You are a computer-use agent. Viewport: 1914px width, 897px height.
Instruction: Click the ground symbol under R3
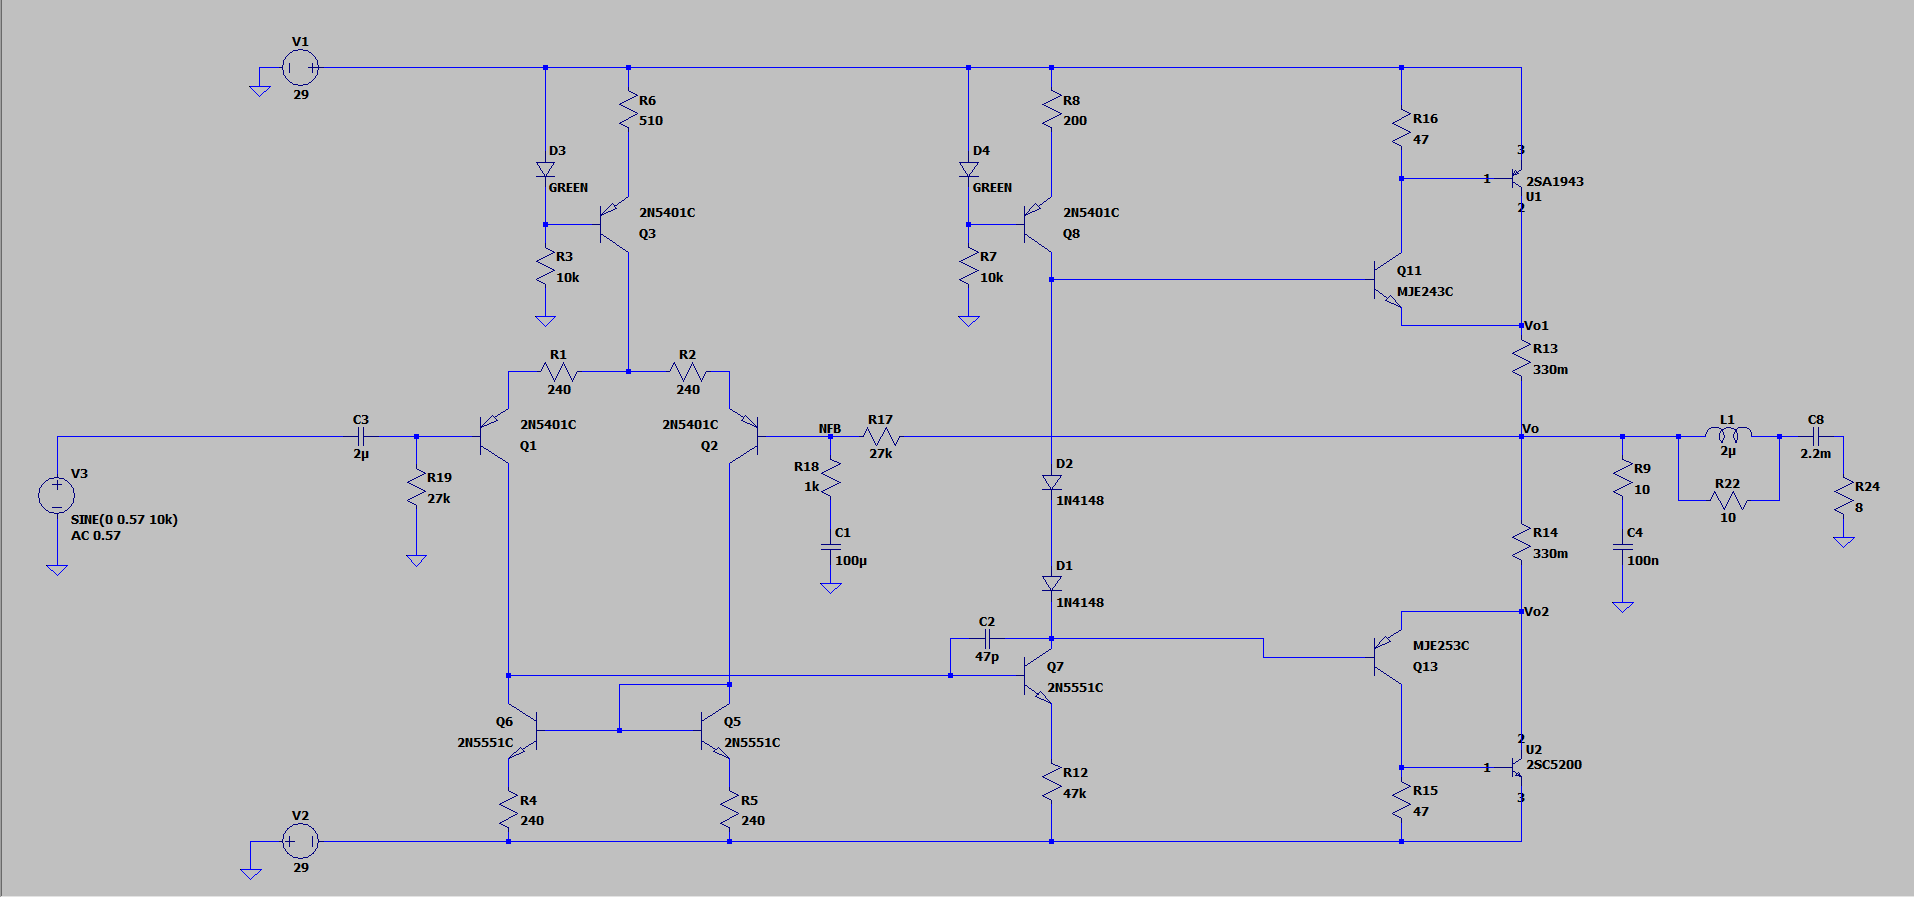[545, 320]
